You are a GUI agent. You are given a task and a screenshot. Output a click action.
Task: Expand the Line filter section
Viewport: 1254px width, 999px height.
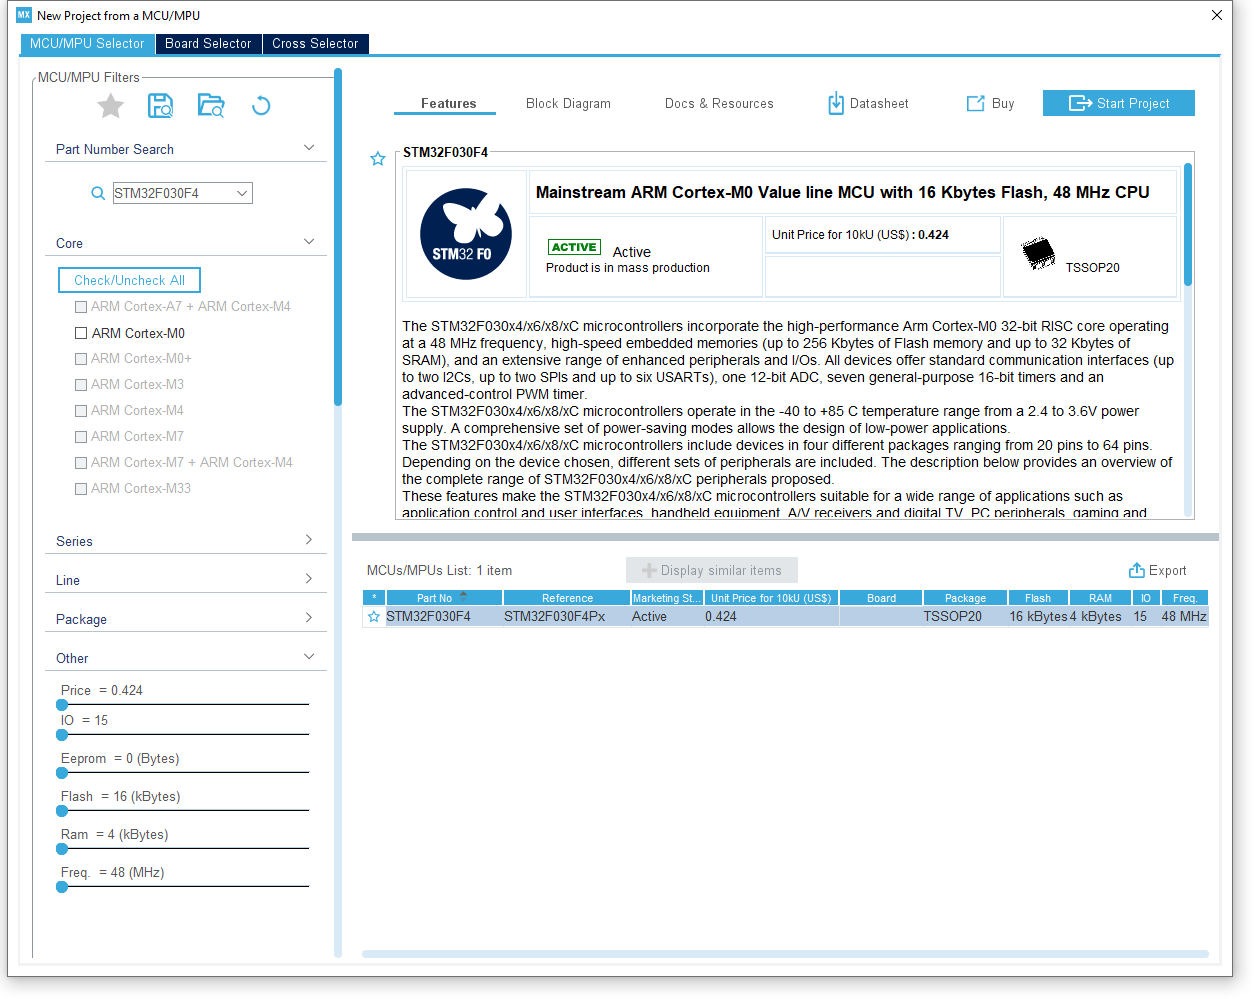point(309,579)
